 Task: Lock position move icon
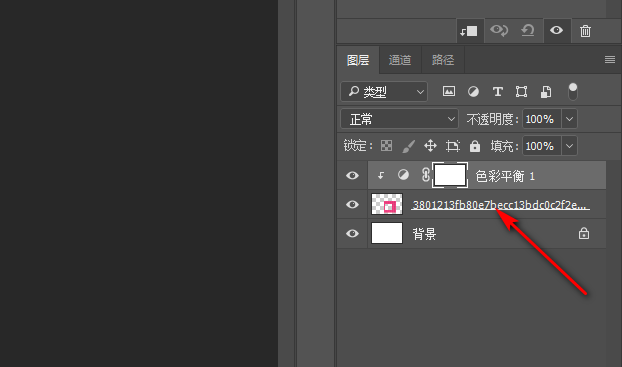[430, 146]
